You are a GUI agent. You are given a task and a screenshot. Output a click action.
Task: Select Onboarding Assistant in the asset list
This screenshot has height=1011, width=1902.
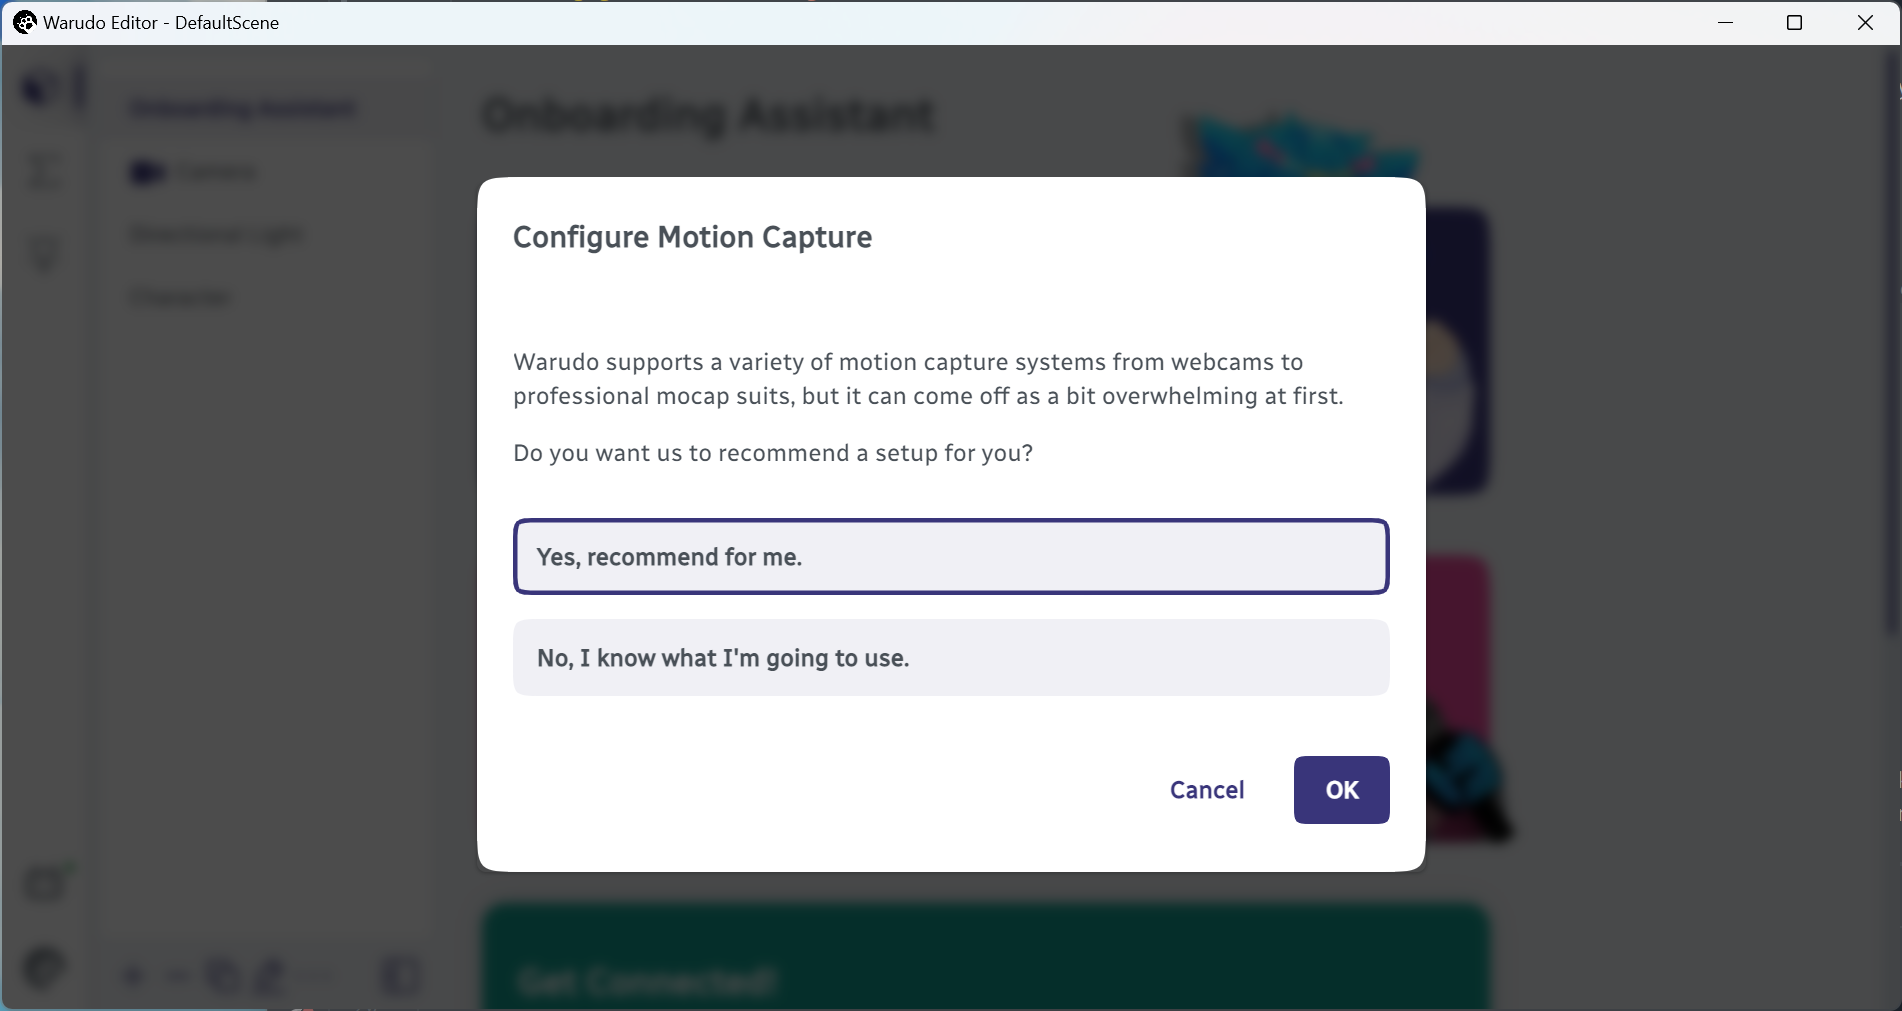pos(243,108)
